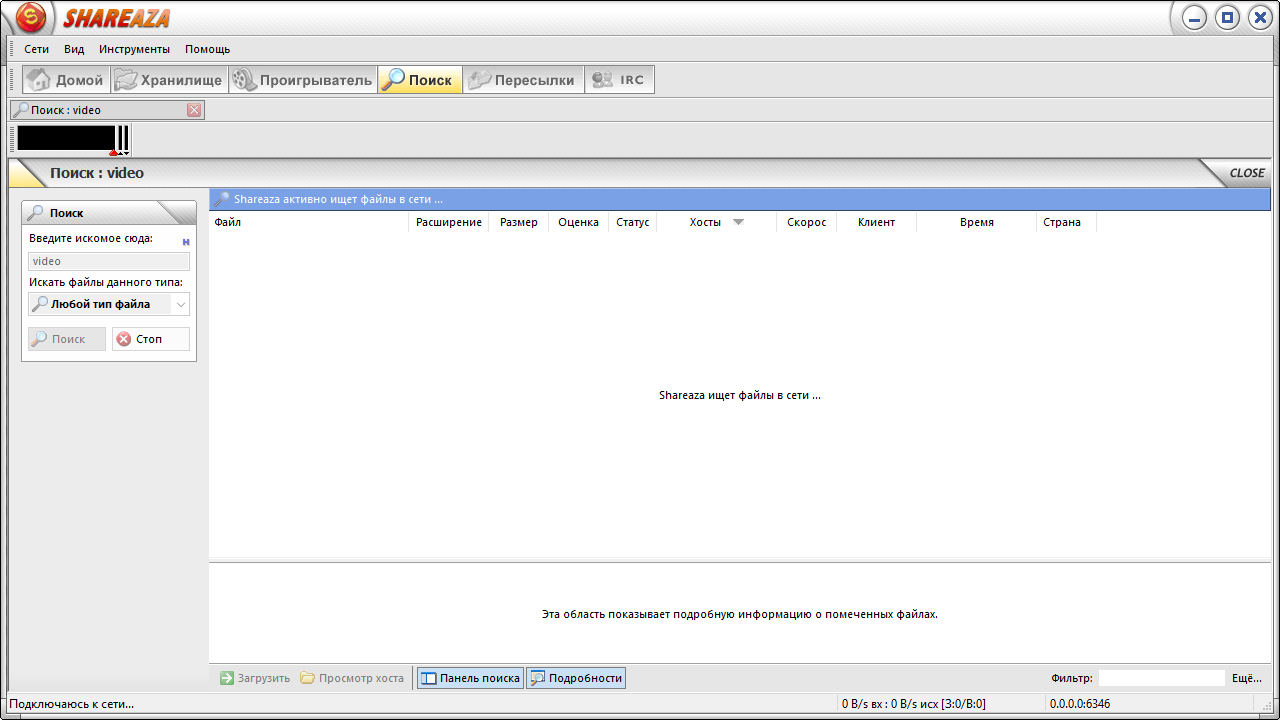Click the small blue icon beside 'Введите искомое сюда'

coord(186,242)
